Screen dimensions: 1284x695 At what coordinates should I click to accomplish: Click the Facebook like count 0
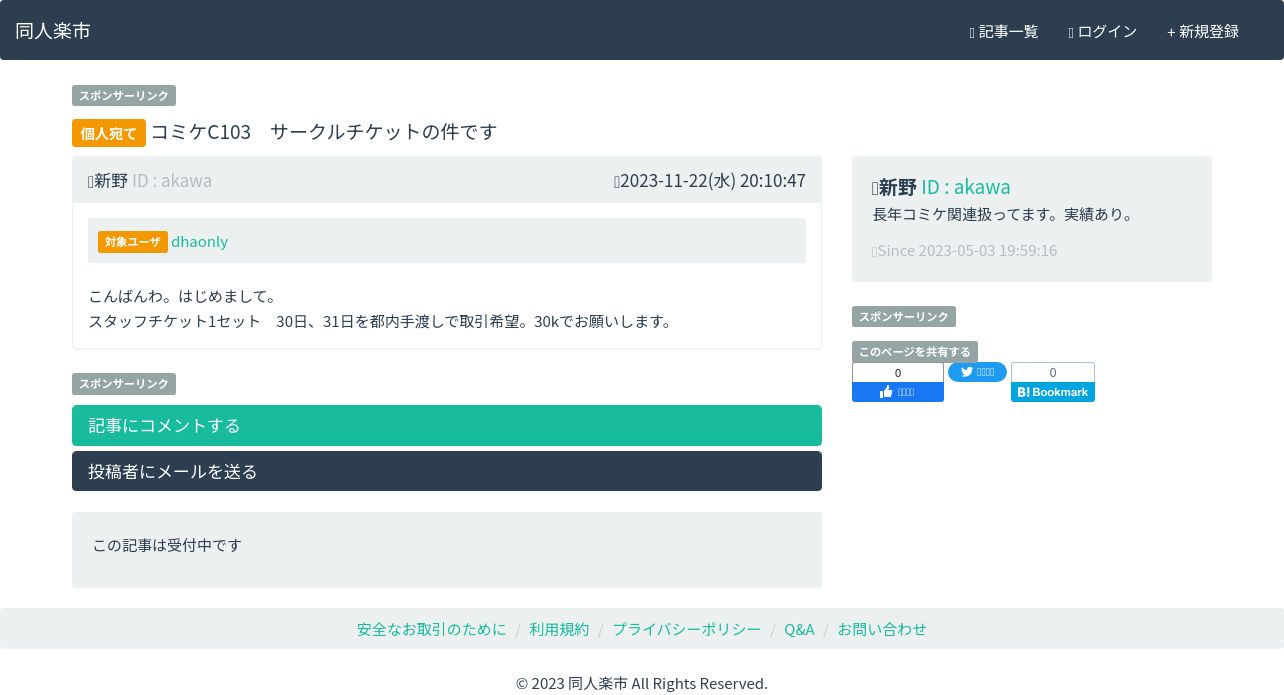point(898,372)
